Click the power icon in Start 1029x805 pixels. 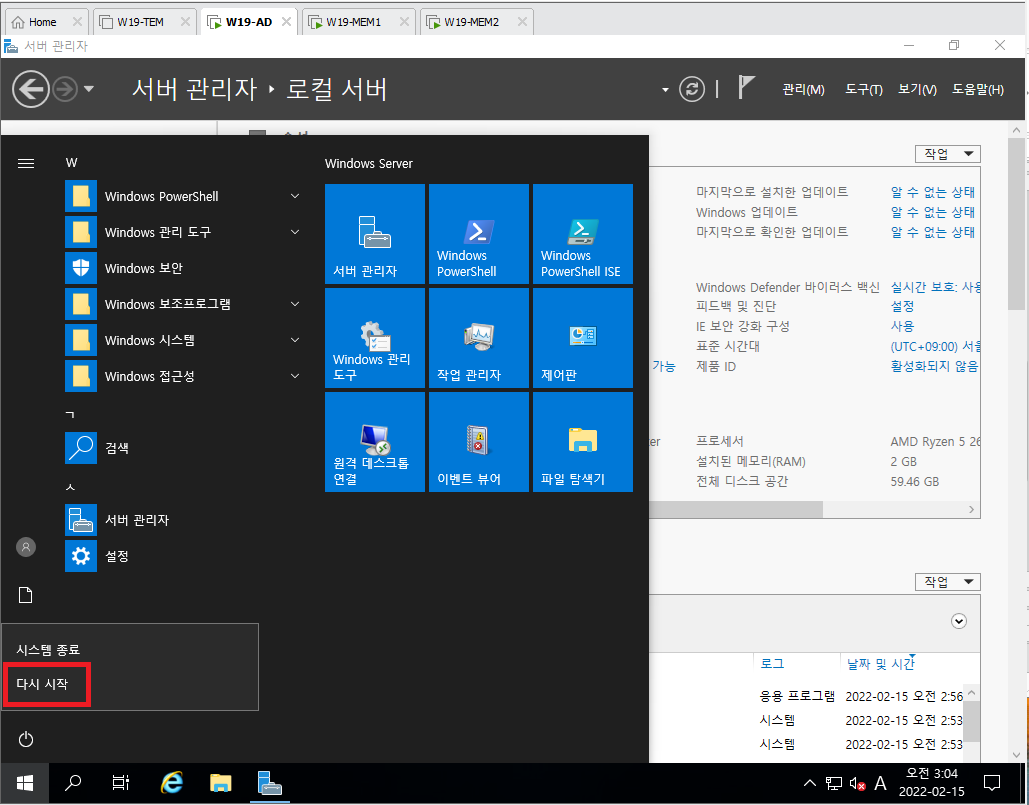[x=26, y=739]
